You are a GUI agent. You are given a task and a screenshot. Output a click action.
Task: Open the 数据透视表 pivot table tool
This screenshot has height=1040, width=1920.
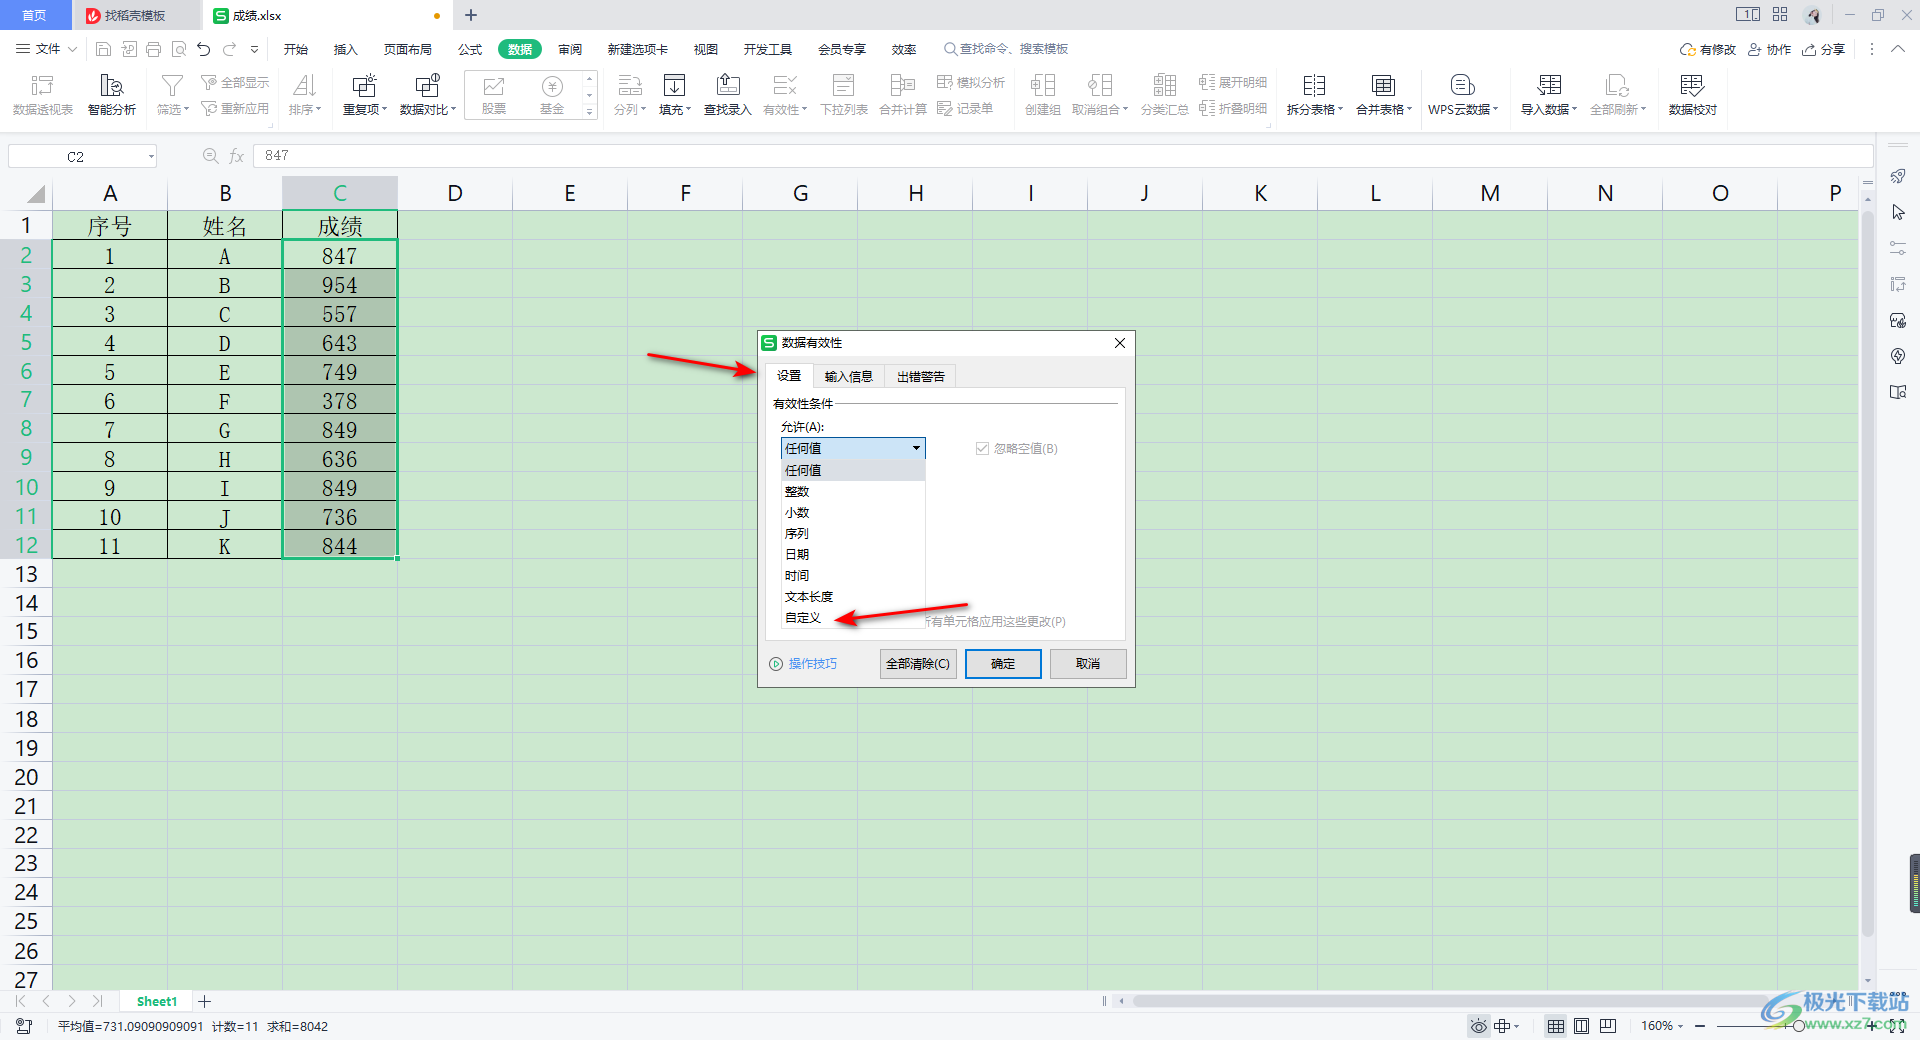(x=42, y=95)
